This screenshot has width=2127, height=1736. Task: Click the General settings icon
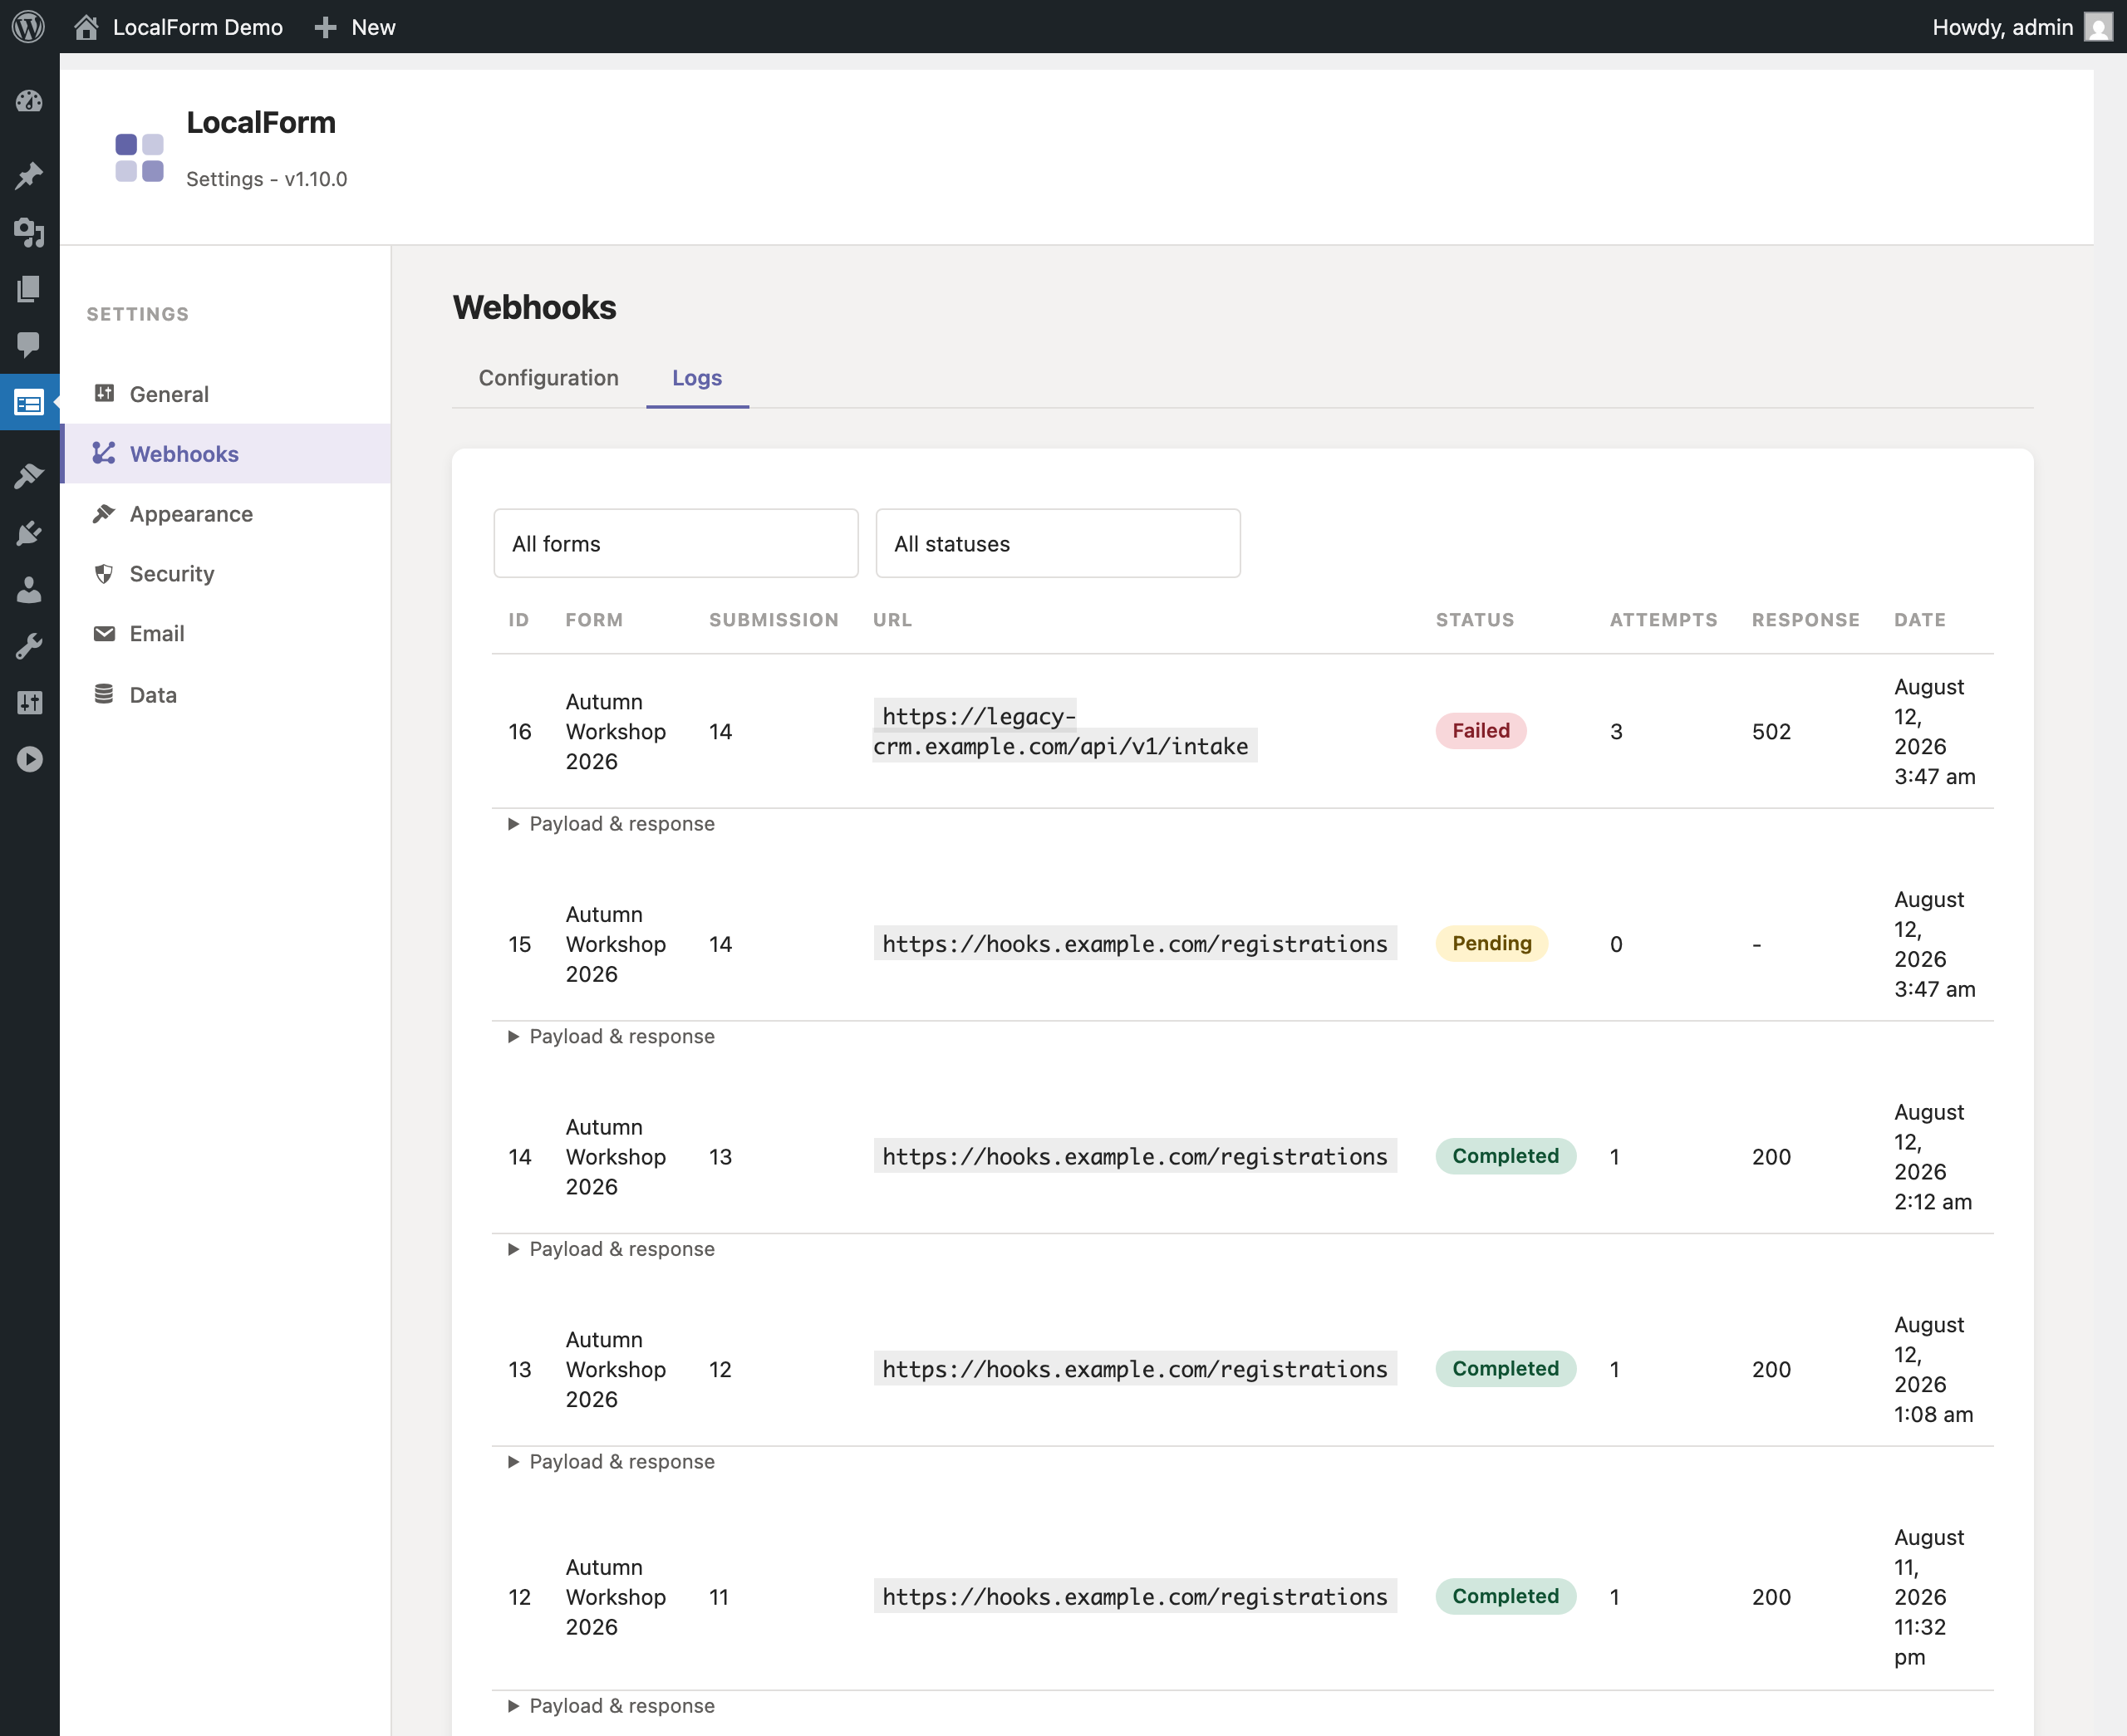click(104, 393)
